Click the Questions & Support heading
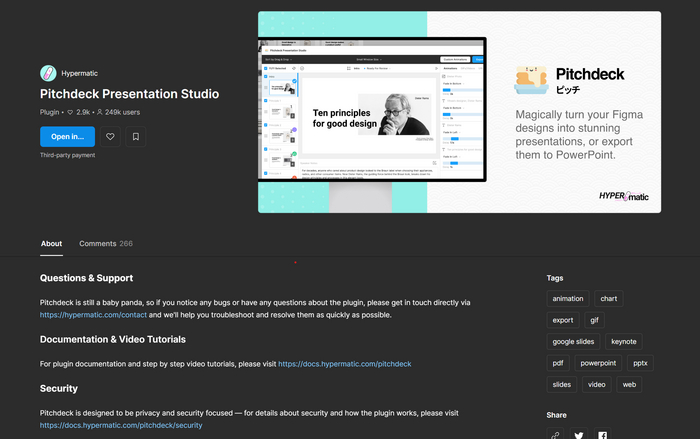The image size is (700, 439). tap(87, 278)
